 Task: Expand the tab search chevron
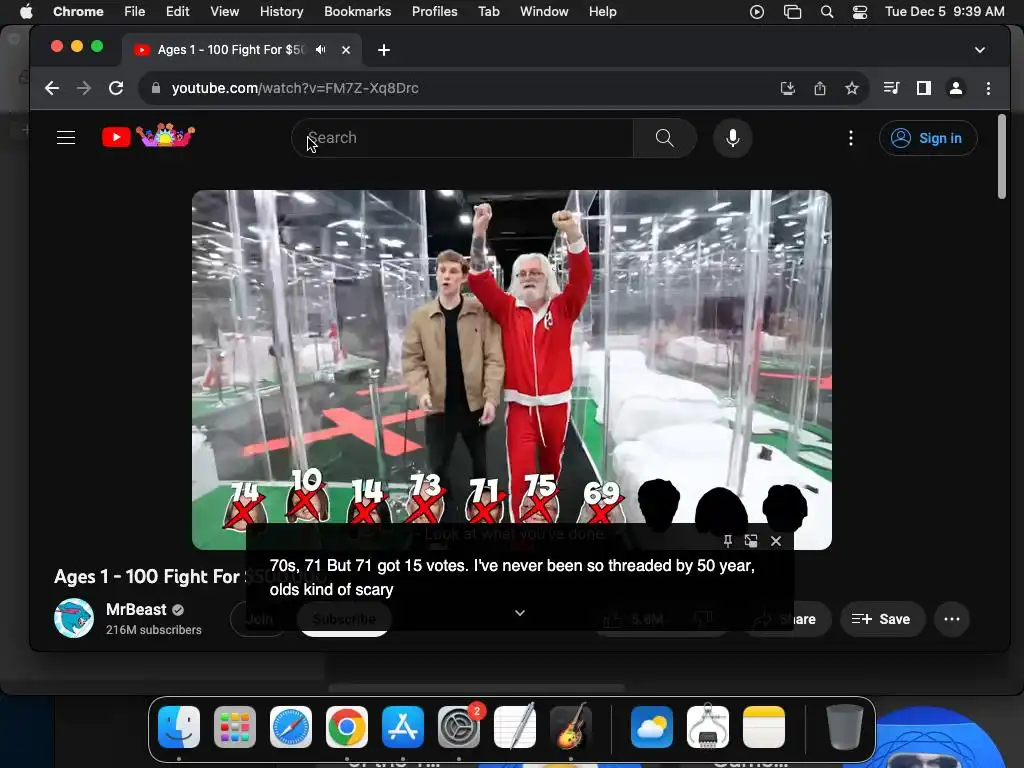pyautogui.click(x=980, y=50)
